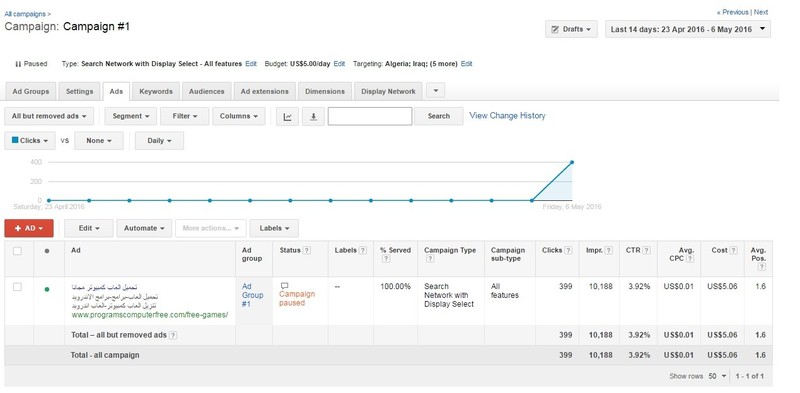Open the Daily granularity dropdown
This screenshot has height=393, width=800.
(x=159, y=141)
